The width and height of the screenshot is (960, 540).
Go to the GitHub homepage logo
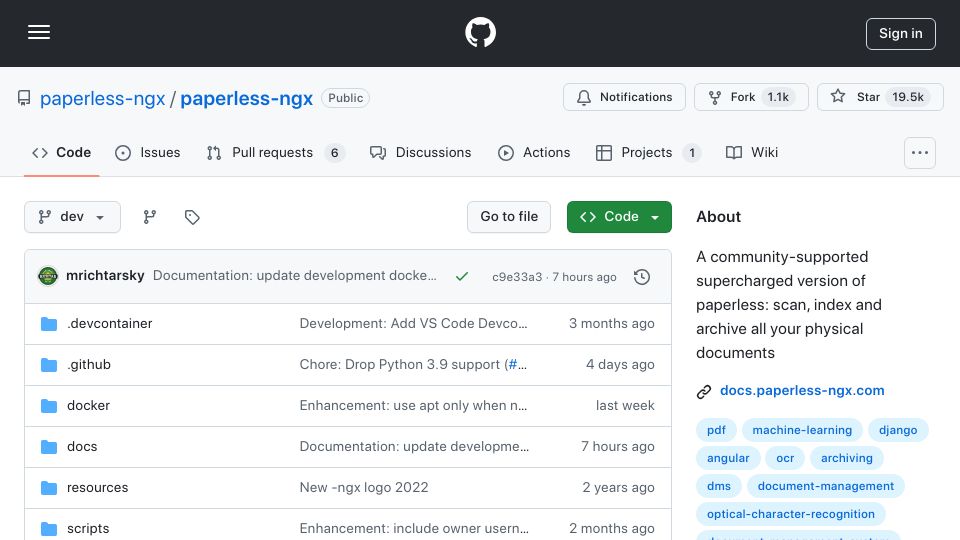(480, 32)
